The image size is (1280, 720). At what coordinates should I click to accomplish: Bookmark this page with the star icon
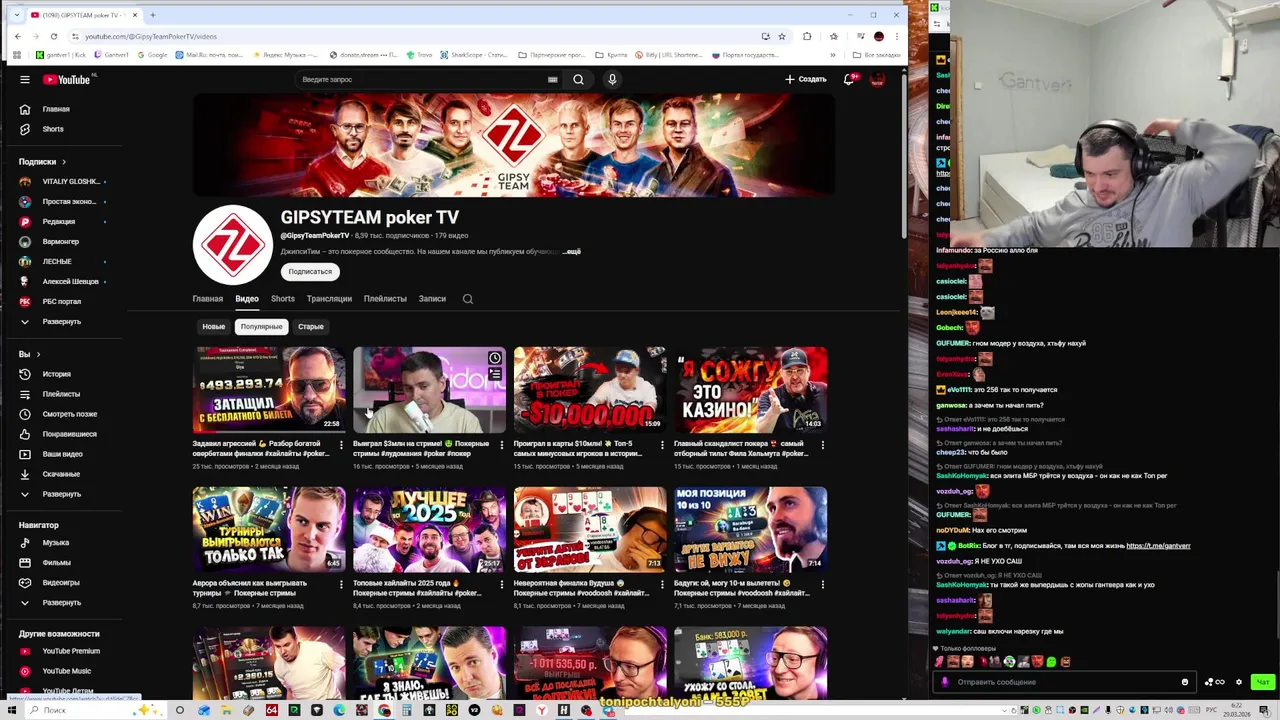pyautogui.click(x=782, y=36)
